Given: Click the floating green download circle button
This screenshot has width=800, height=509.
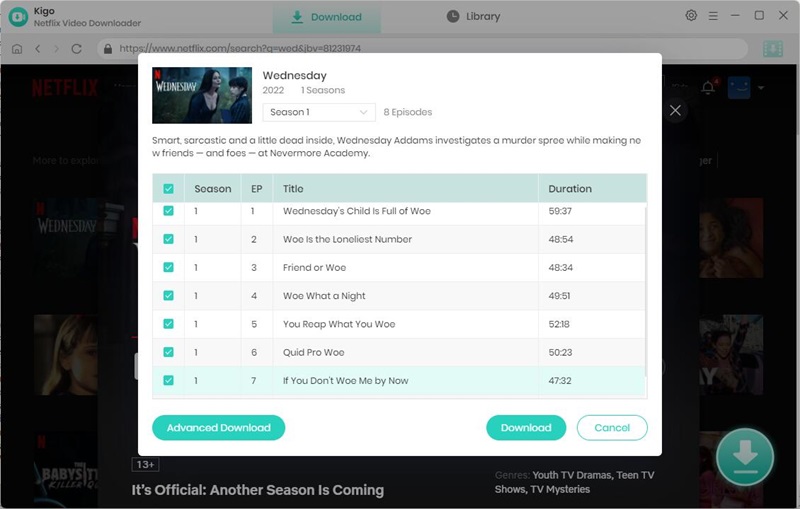Looking at the screenshot, I should pyautogui.click(x=745, y=457).
